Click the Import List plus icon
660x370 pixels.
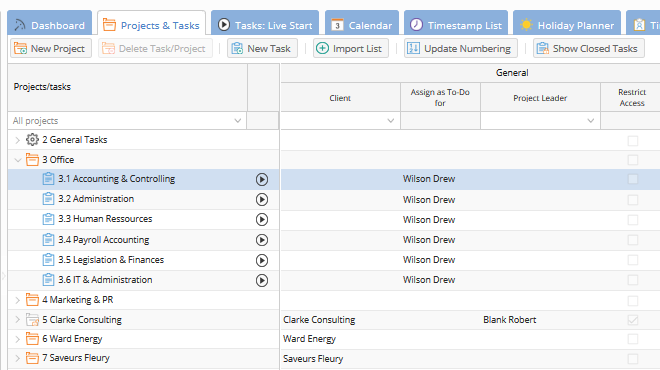(x=322, y=48)
